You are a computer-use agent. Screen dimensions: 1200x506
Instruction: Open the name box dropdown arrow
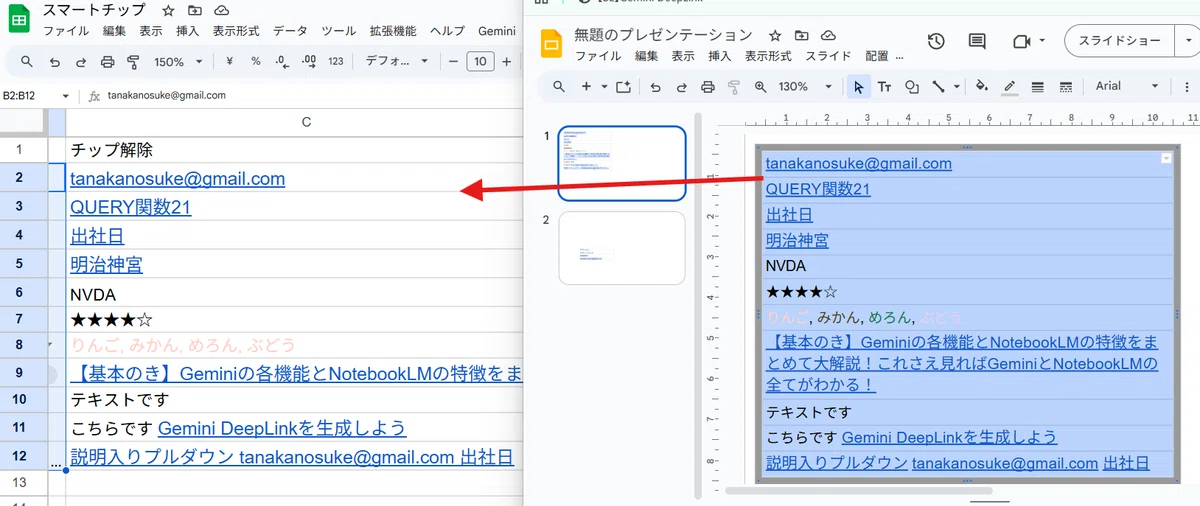click(x=66, y=97)
